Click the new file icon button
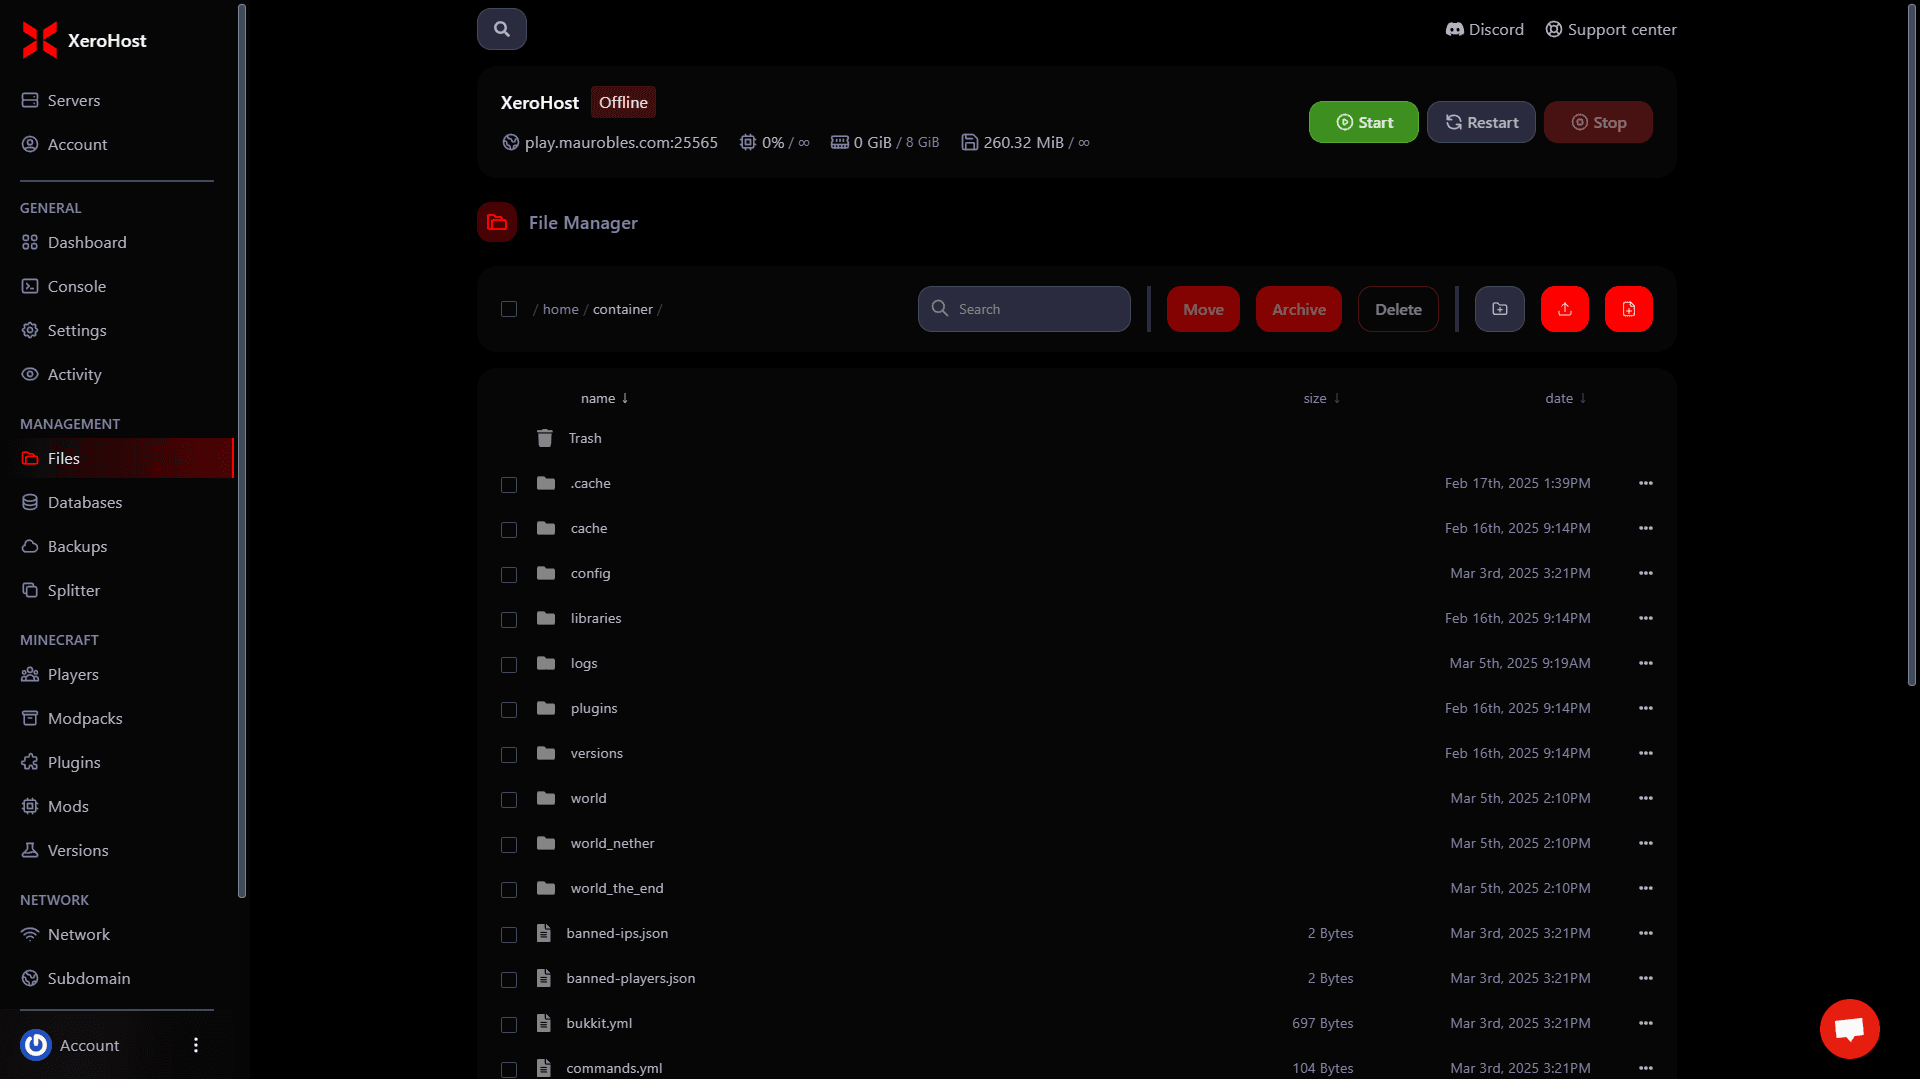 pos(1629,309)
